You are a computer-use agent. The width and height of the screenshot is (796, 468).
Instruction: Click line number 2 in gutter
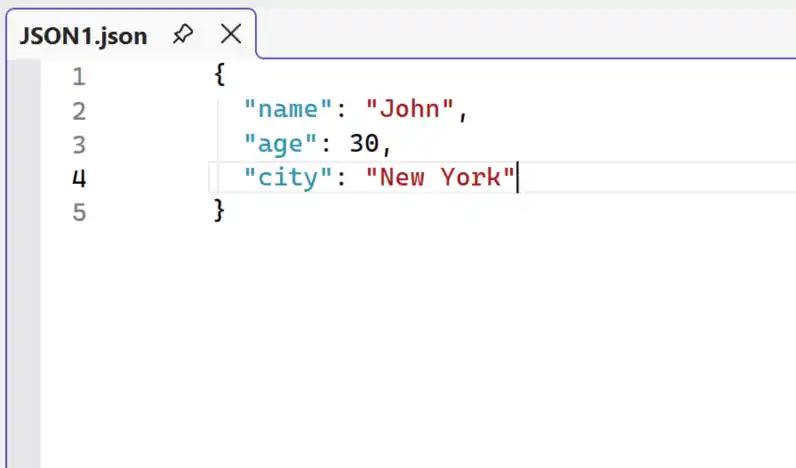tap(79, 111)
